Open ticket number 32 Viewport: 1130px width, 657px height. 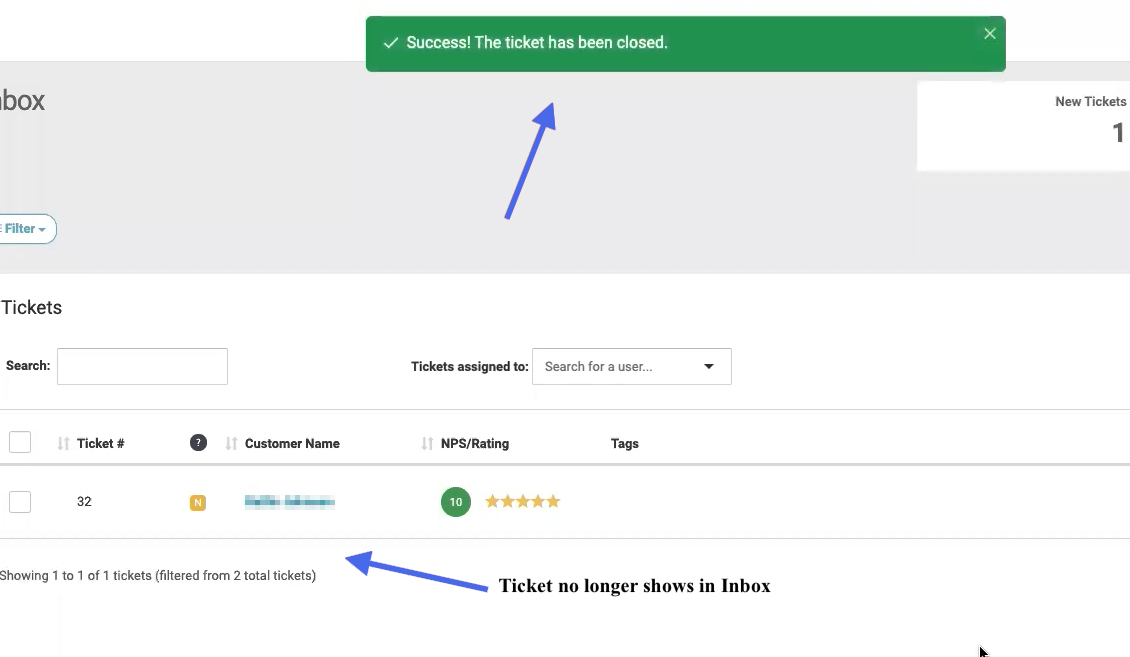84,501
